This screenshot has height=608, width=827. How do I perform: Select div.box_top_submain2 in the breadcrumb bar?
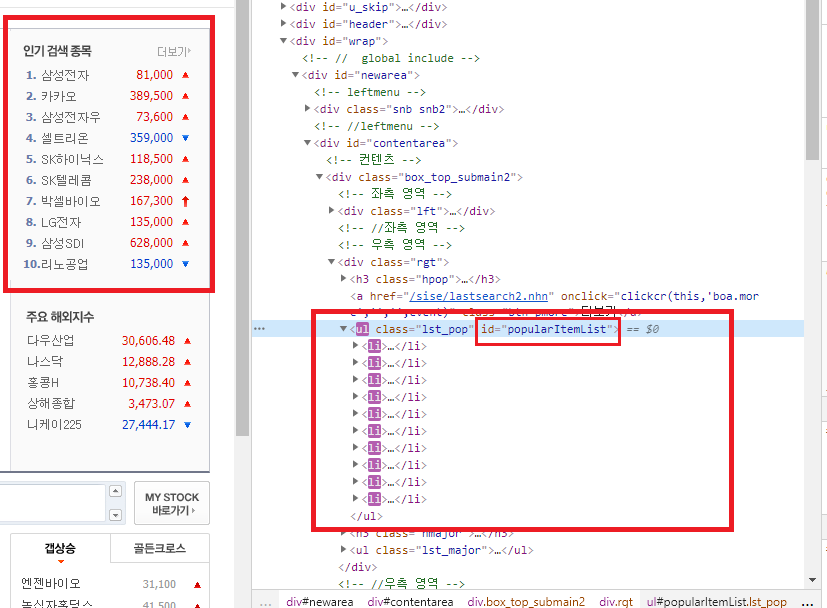[x=526, y=602]
